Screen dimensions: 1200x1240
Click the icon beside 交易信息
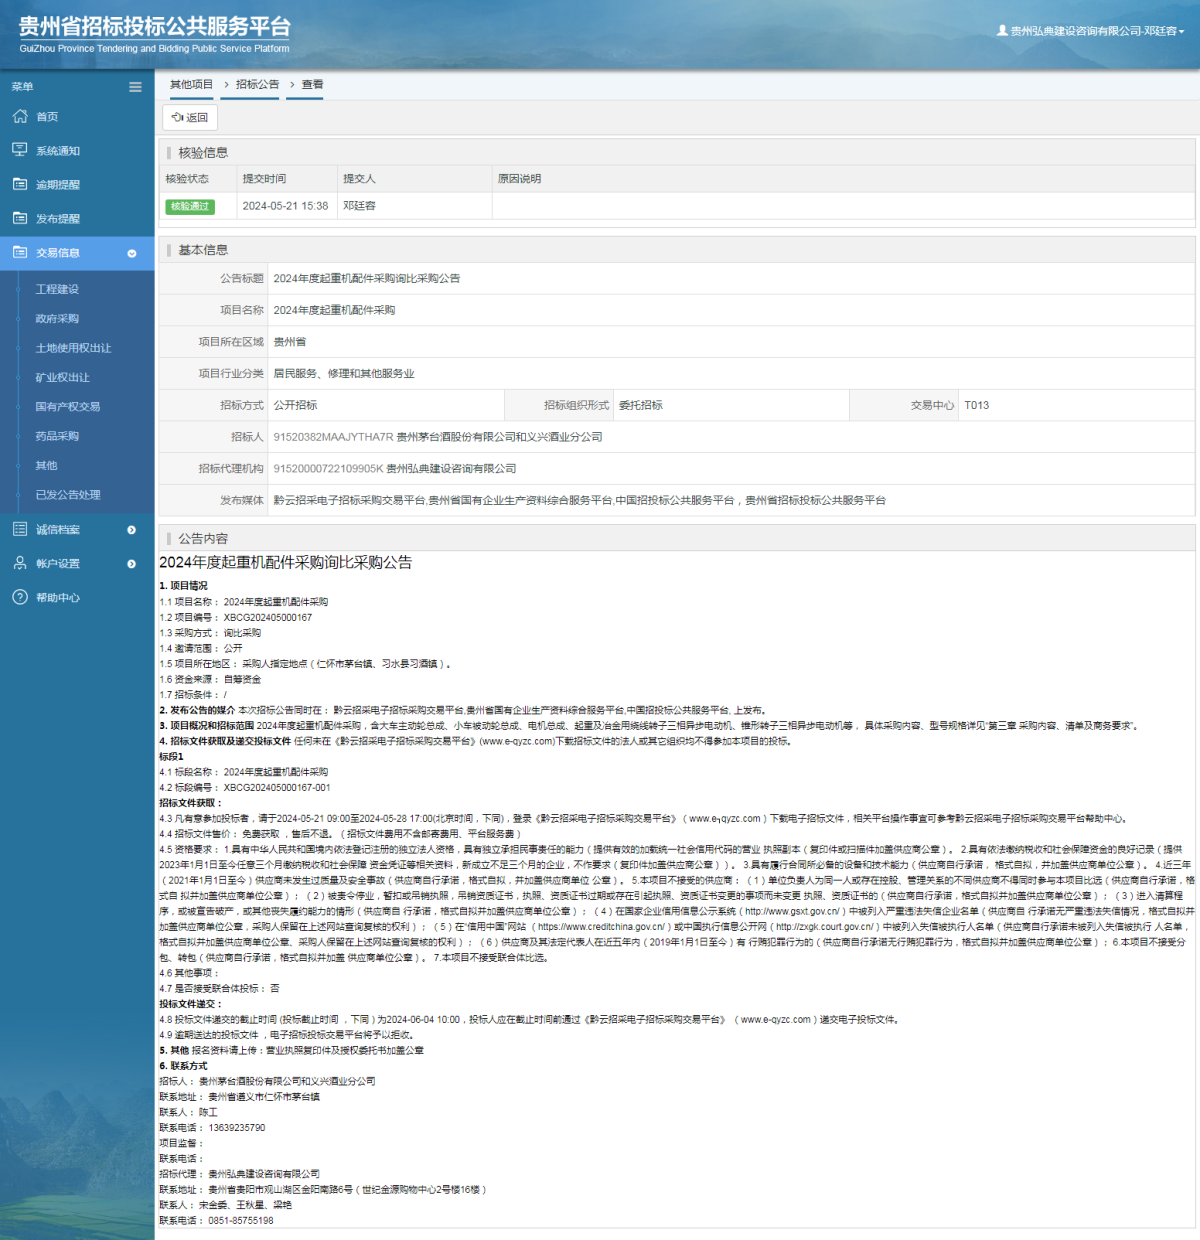point(20,252)
